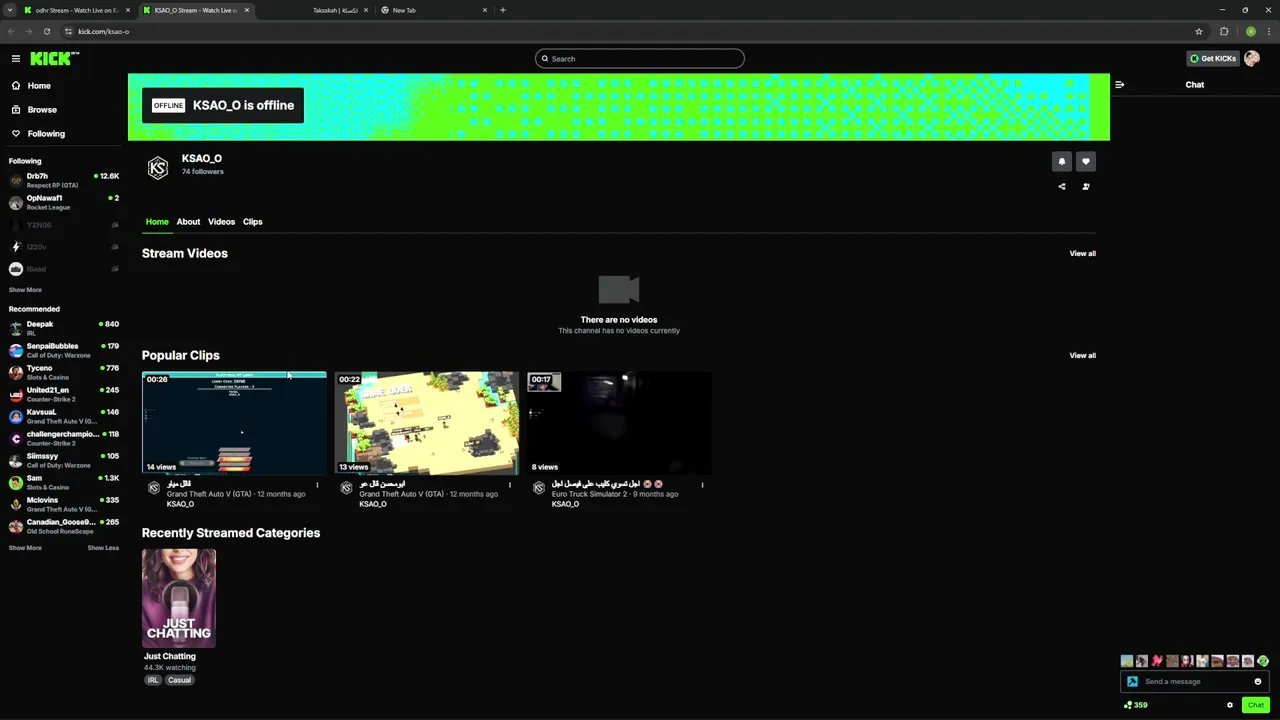Screen dimensions: 1280x720
Task: Play the 00:22 clip thumbnail
Action: [x=427, y=423]
